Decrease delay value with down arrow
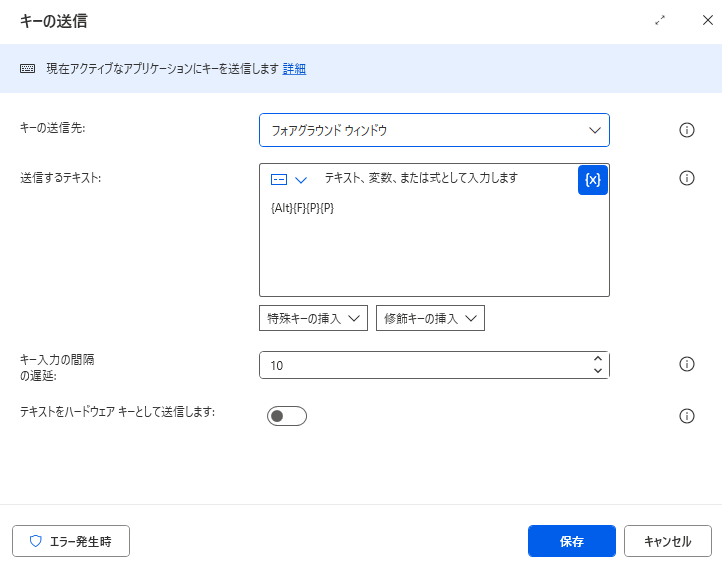 pyautogui.click(x=598, y=372)
